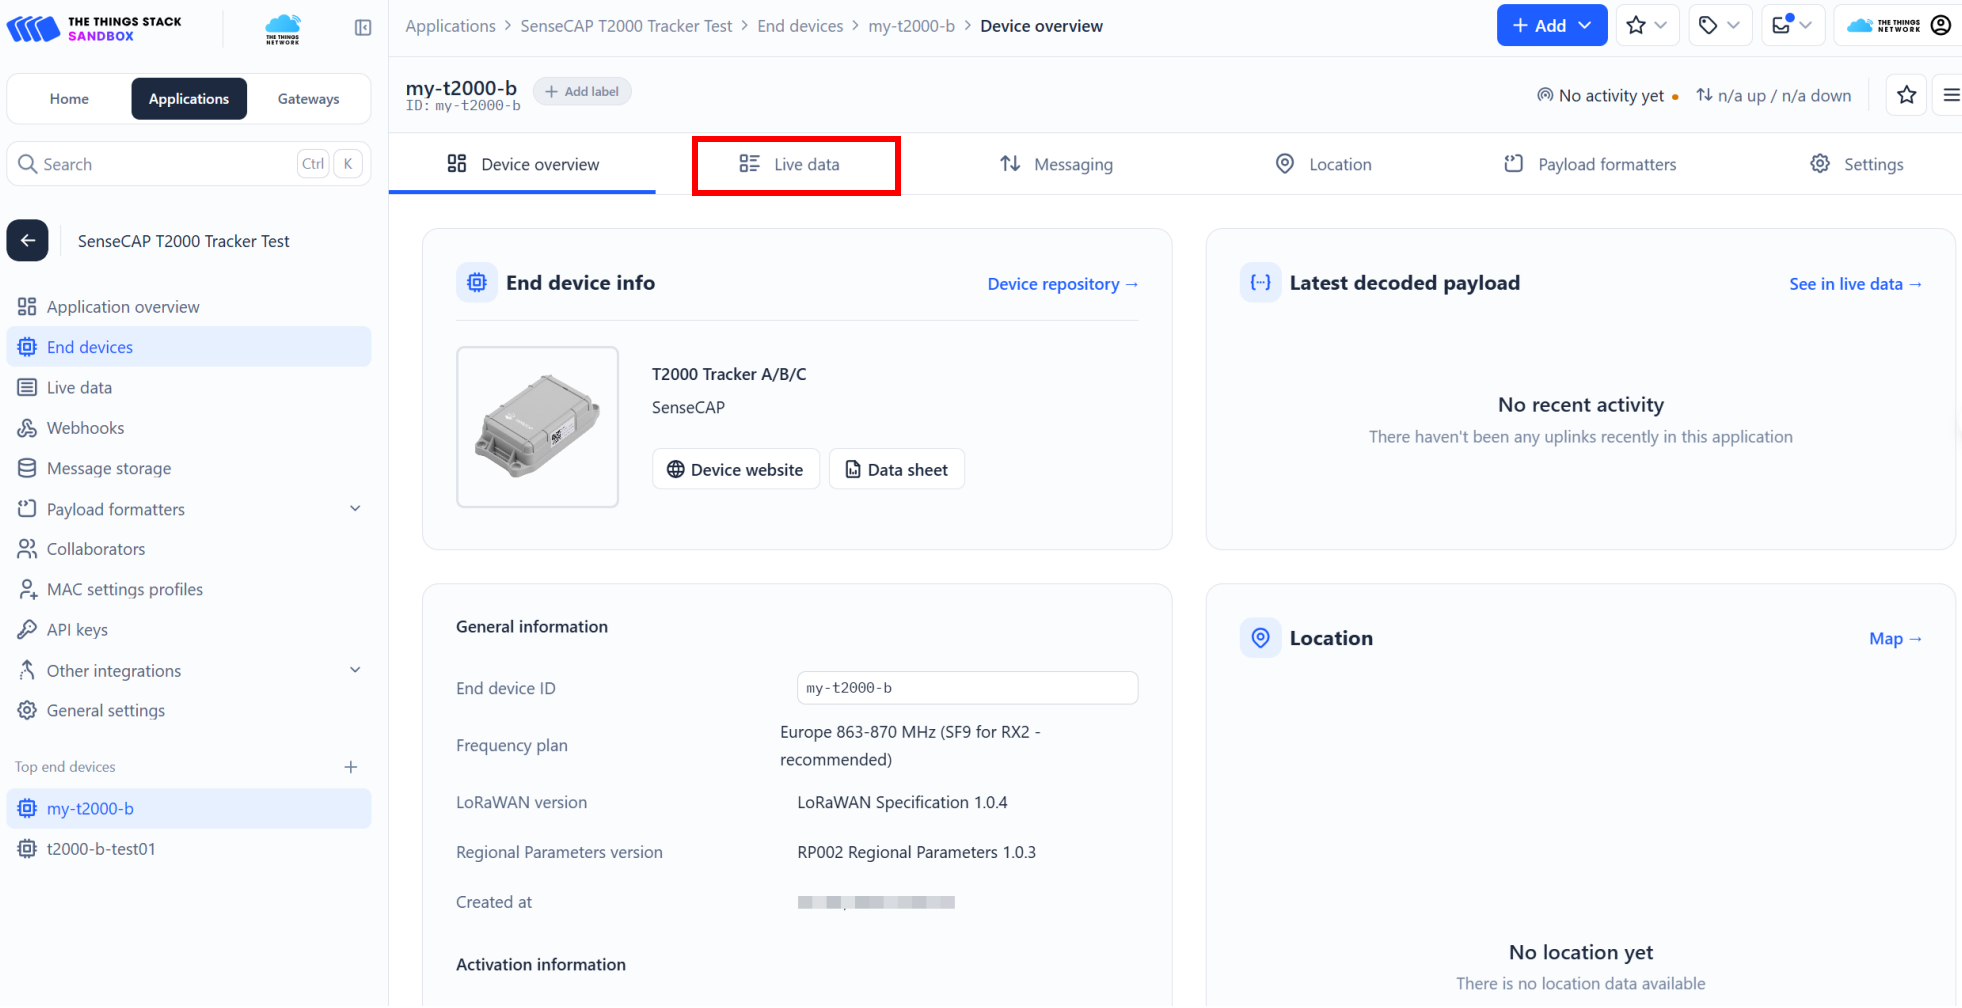Click the Device website button
The height and width of the screenshot is (1008, 1962).
[x=736, y=470]
